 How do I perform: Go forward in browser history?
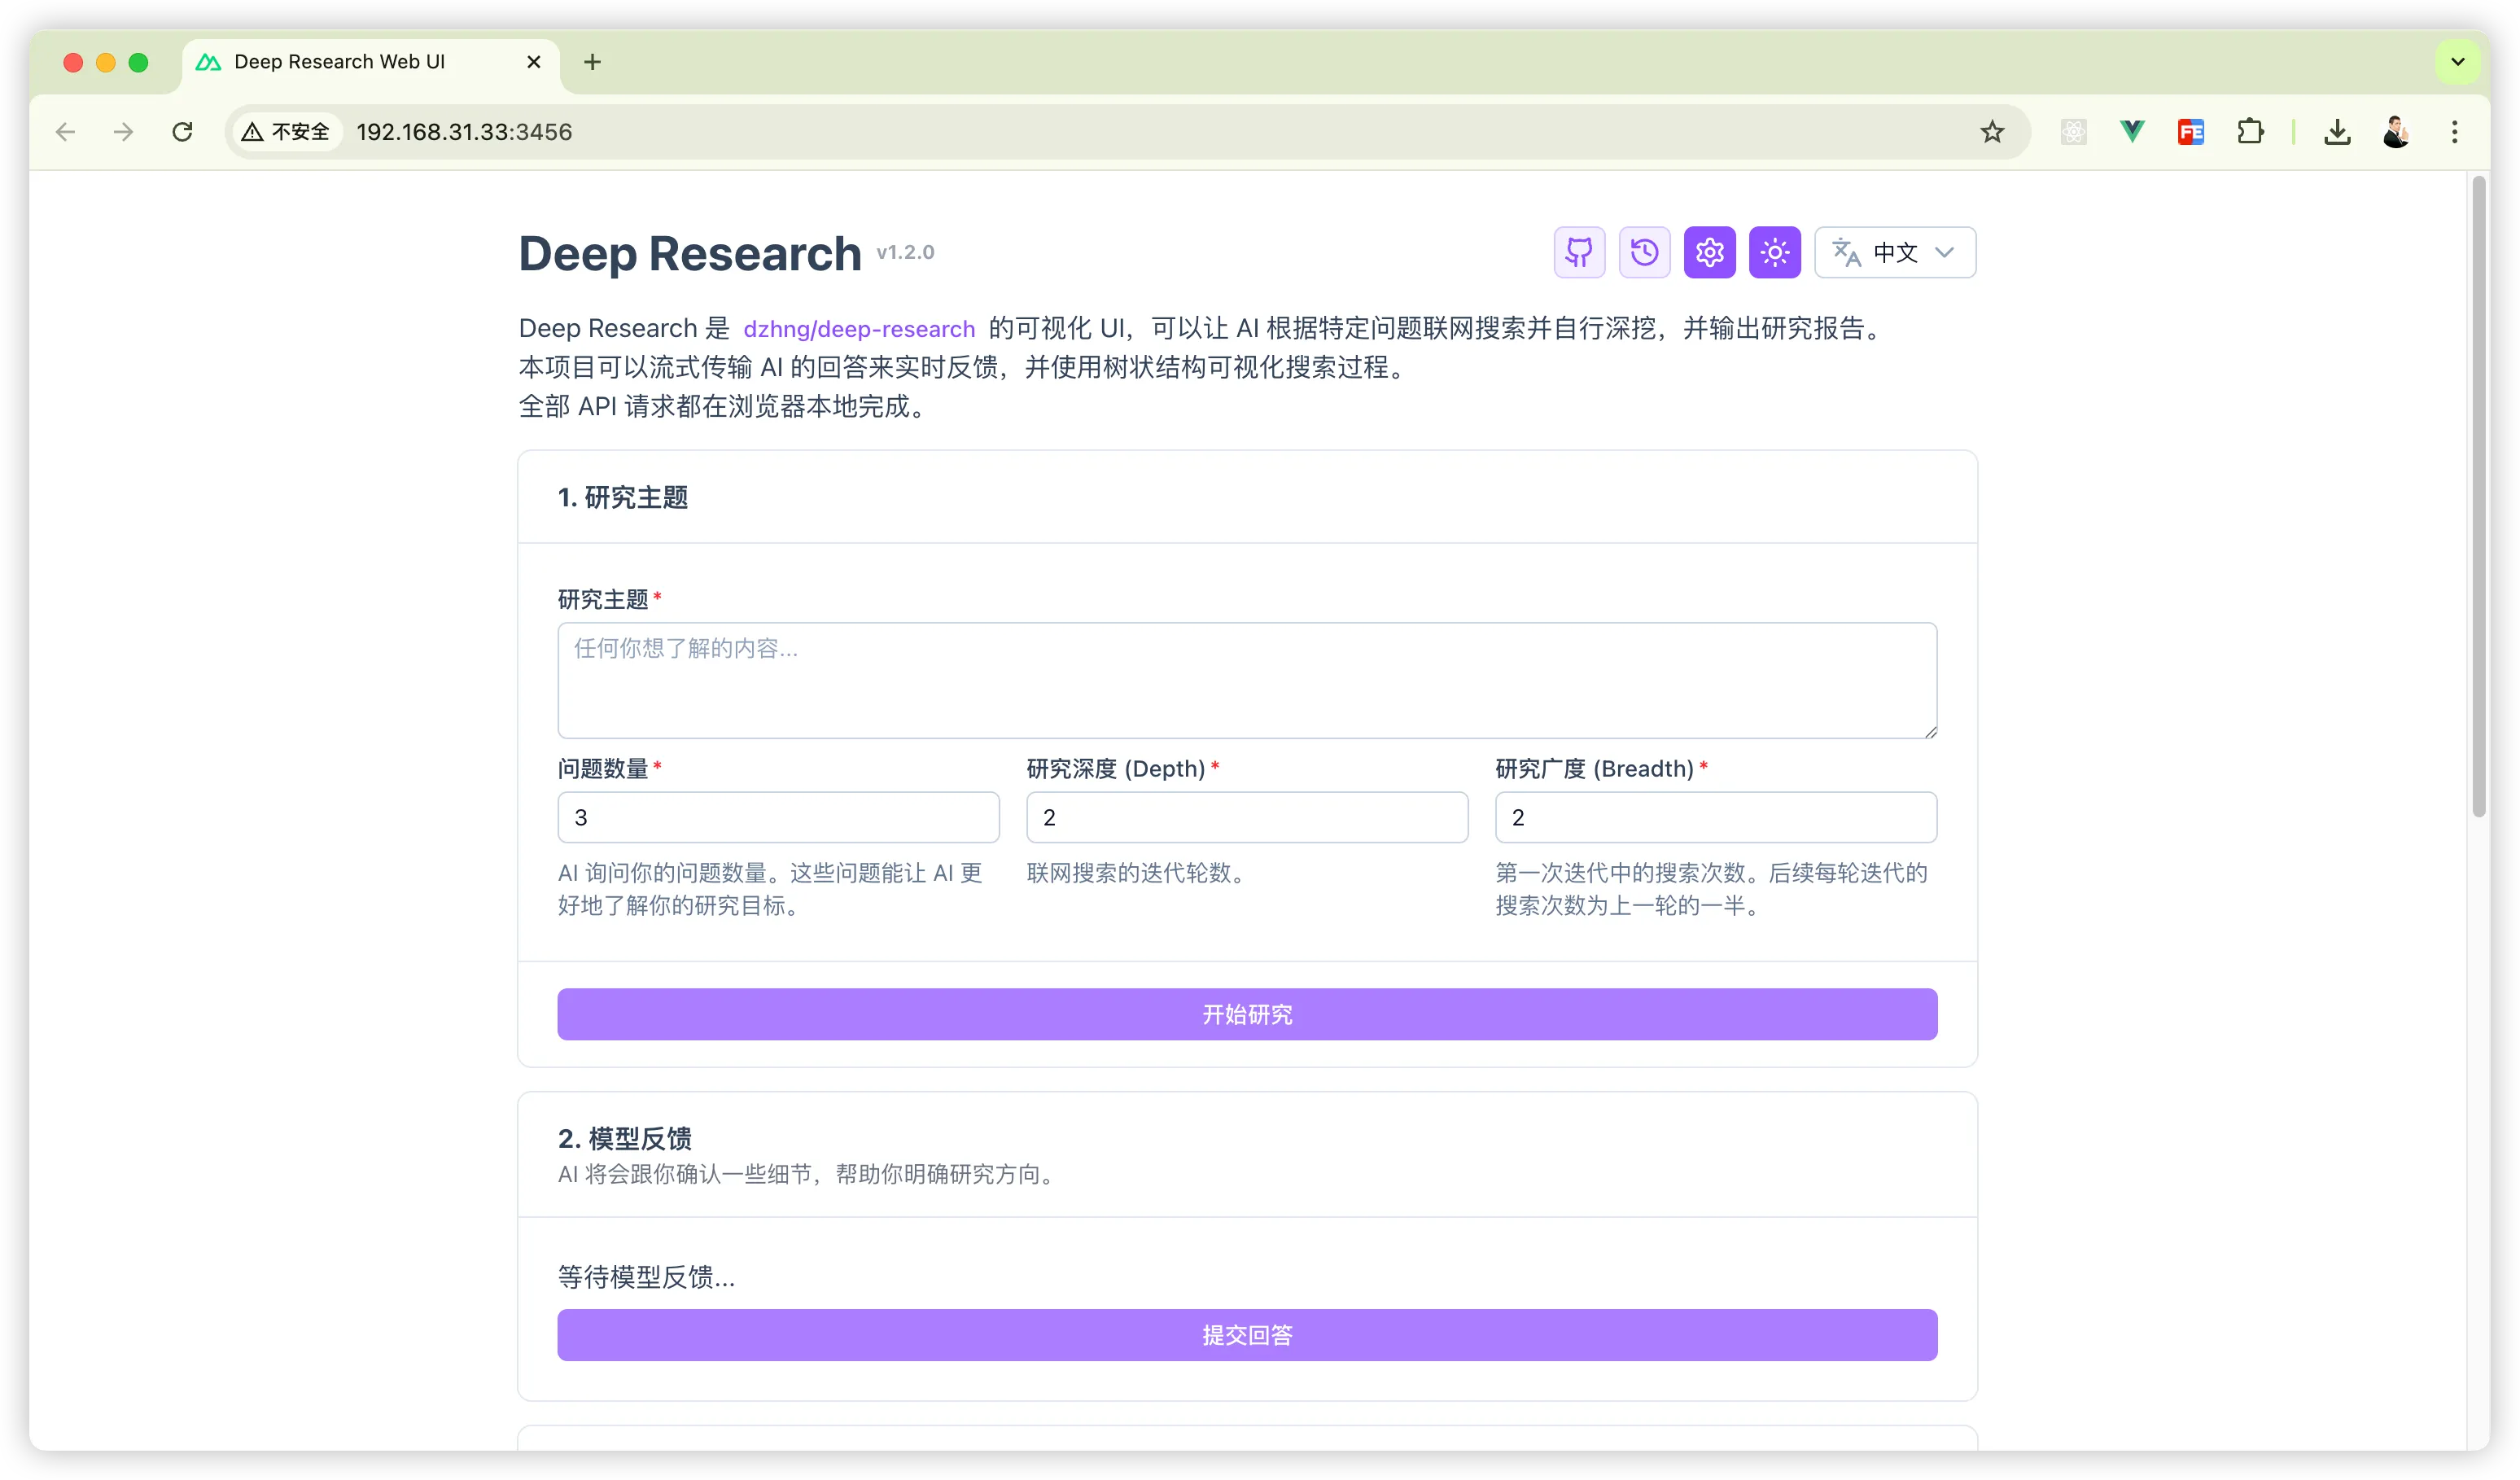(x=124, y=132)
